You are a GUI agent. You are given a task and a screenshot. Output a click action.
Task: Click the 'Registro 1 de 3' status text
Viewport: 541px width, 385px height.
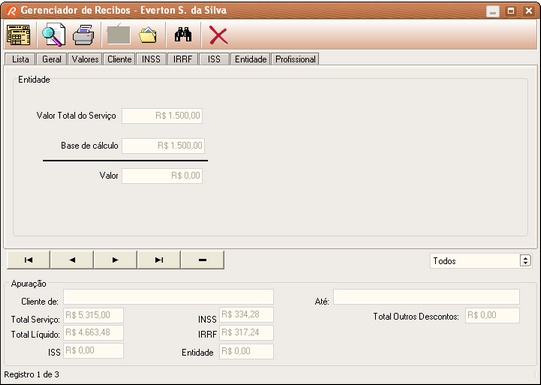[x=32, y=375]
